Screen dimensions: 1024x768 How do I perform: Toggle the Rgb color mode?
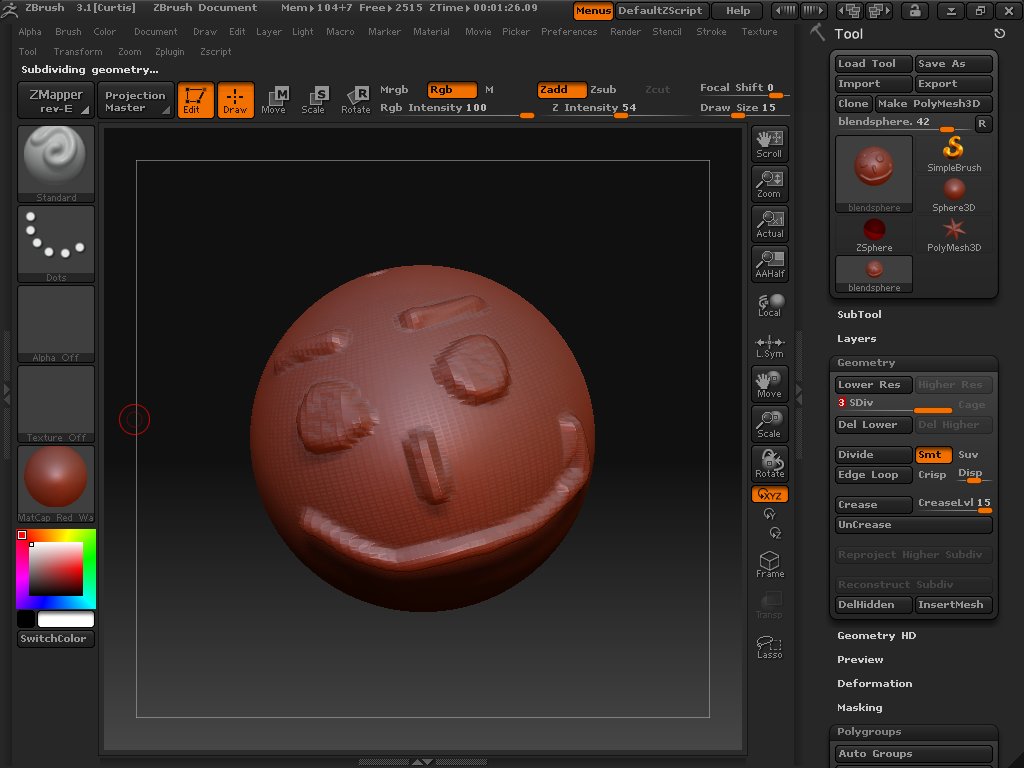tap(452, 89)
